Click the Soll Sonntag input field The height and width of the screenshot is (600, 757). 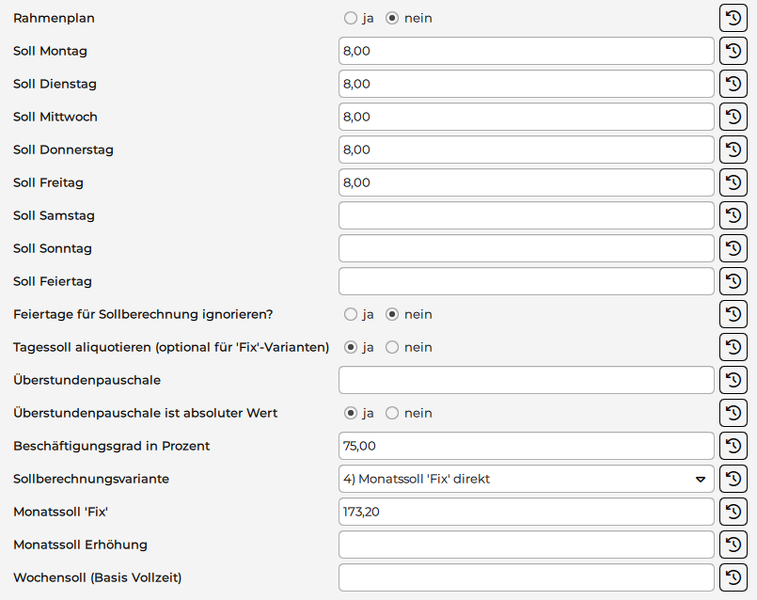(x=526, y=249)
